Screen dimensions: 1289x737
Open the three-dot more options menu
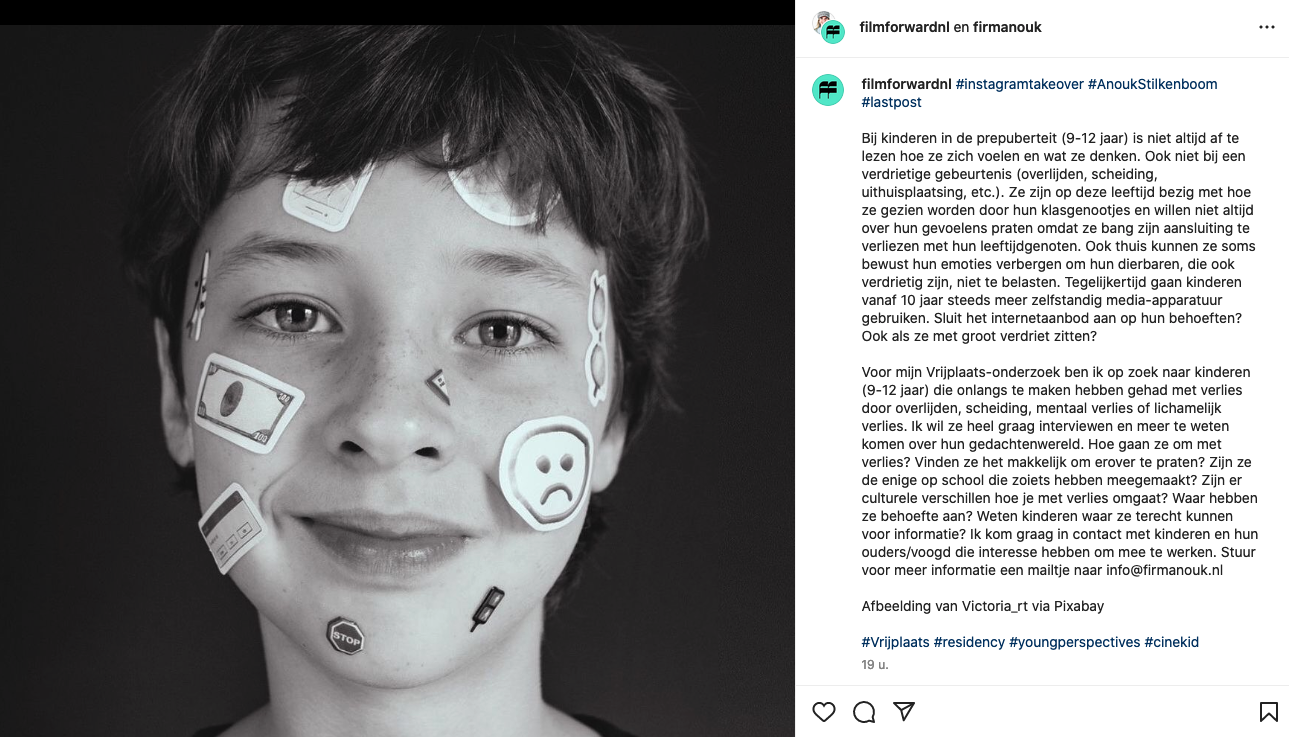pyautogui.click(x=1267, y=27)
